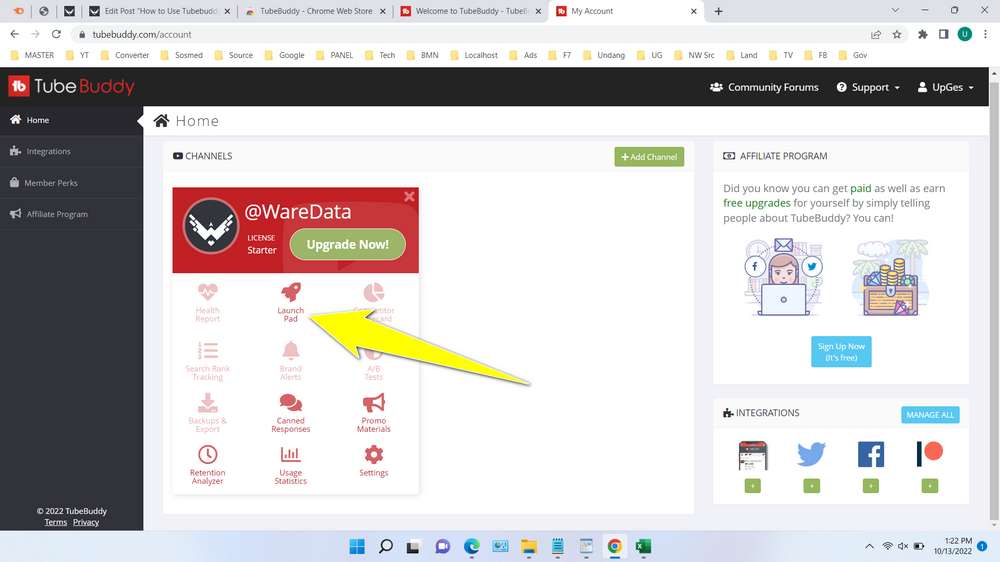Click Sign Up Now affiliate button
Viewport: 1000px width, 562px height.
841,351
